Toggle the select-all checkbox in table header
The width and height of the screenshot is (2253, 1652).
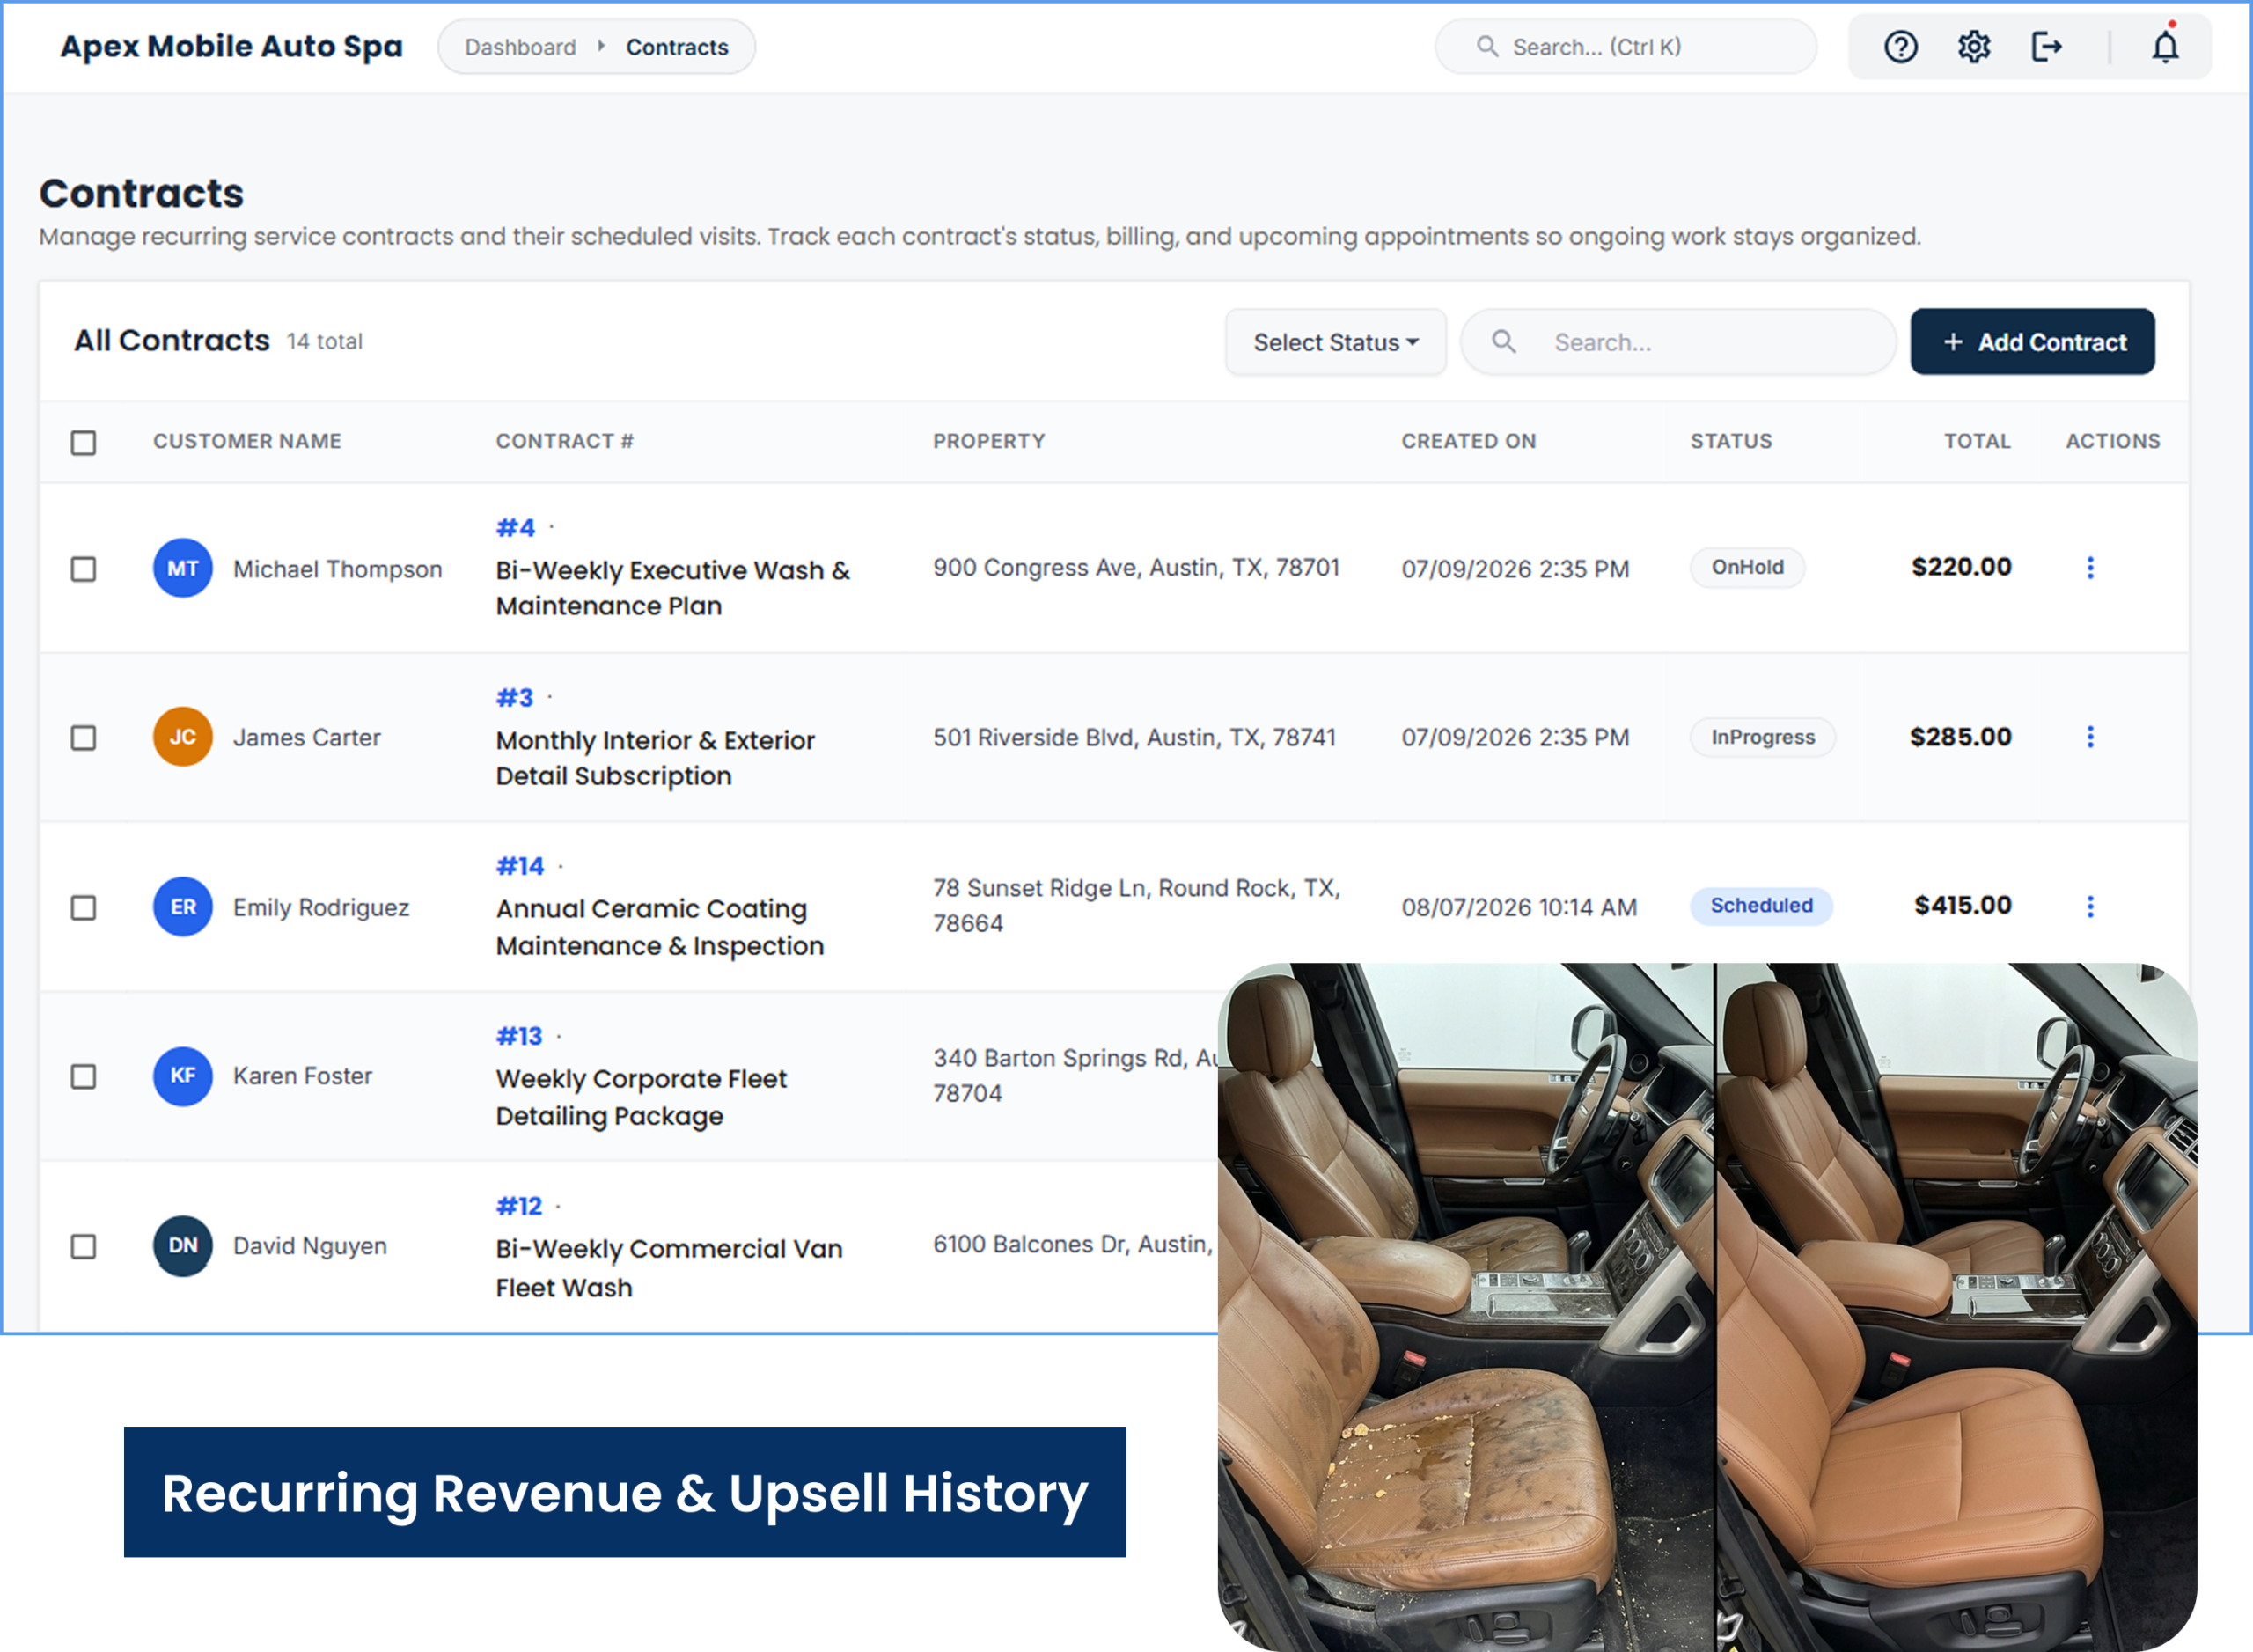click(84, 442)
